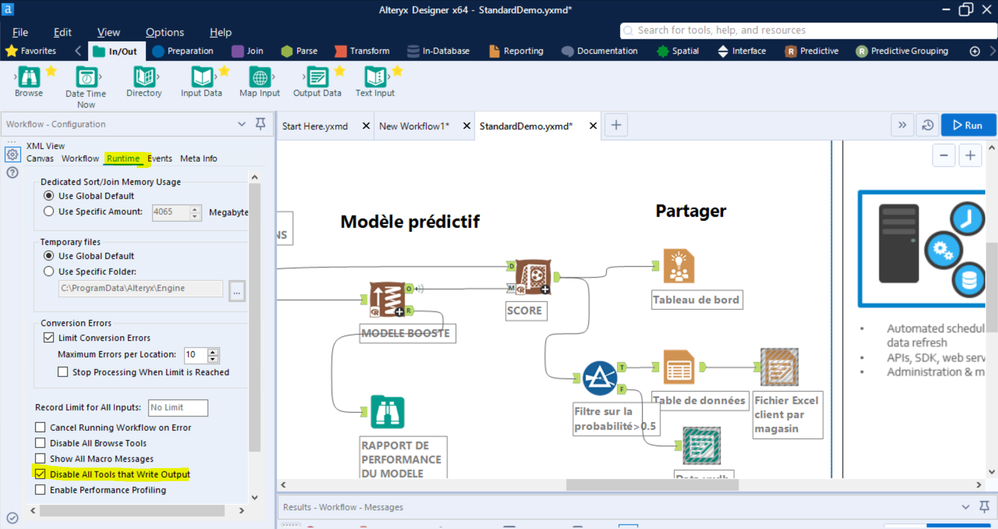This screenshot has height=529, width=998.
Task: Click the configuration panel vertical scrollbar
Action: (255, 317)
